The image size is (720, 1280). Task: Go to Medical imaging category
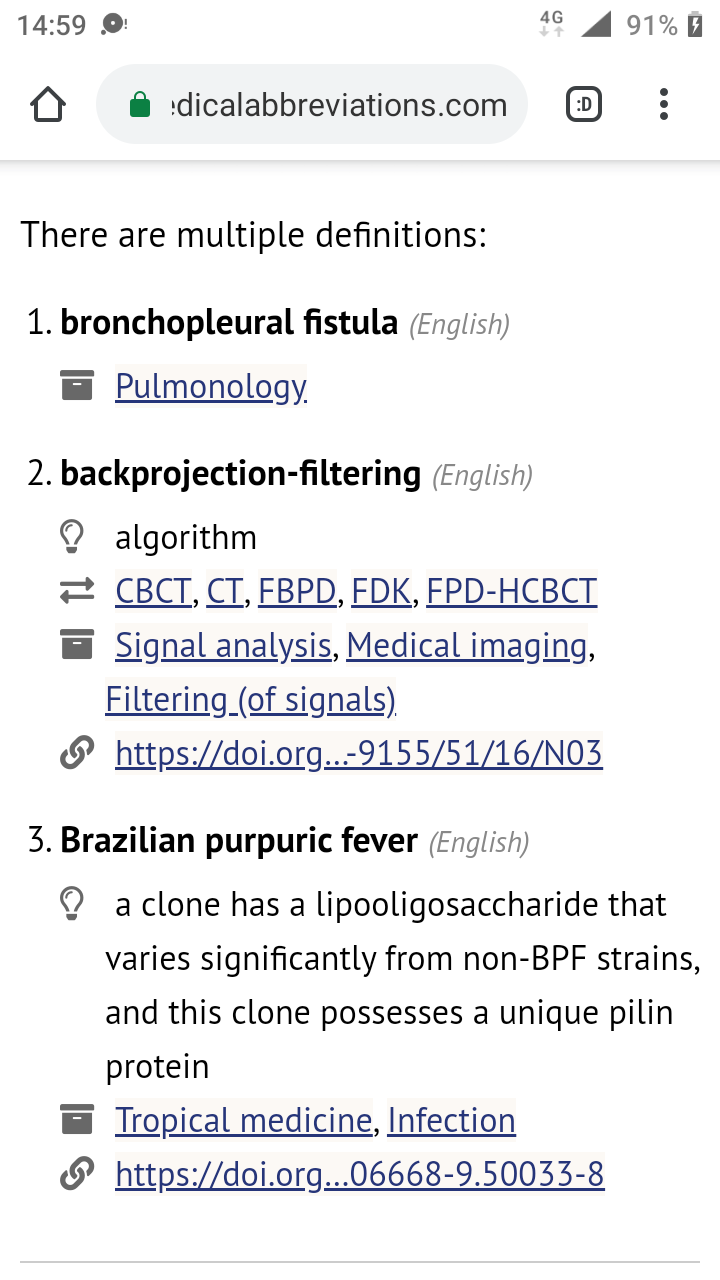467,646
